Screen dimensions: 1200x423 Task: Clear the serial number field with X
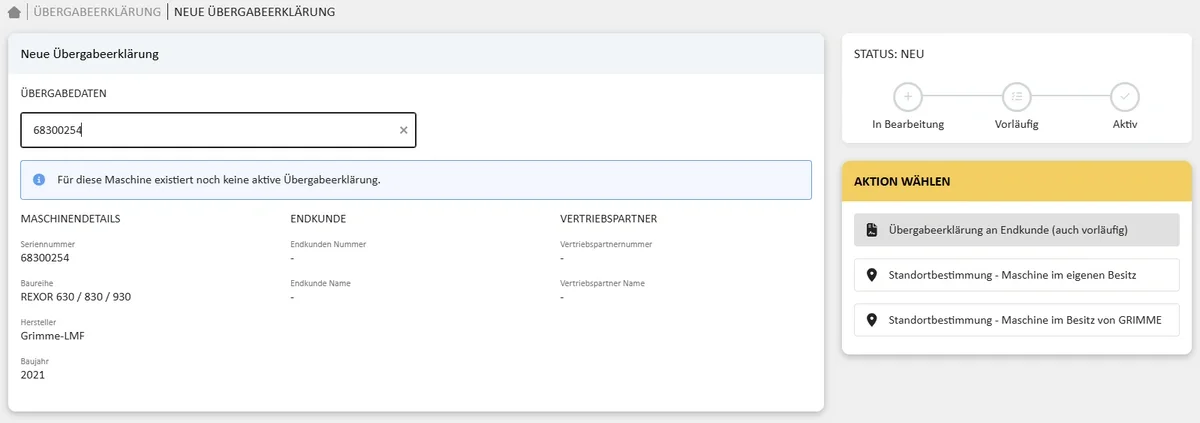[x=404, y=130]
